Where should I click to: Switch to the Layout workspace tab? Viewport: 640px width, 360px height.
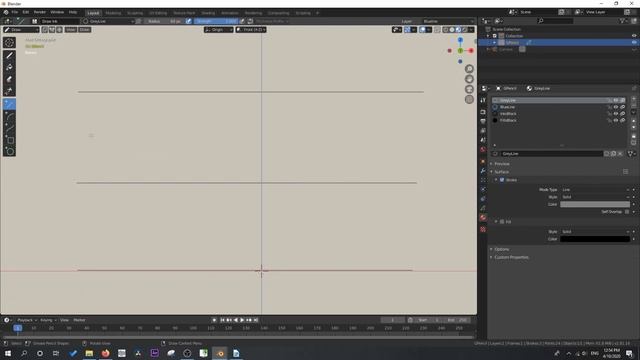pyautogui.click(x=93, y=13)
